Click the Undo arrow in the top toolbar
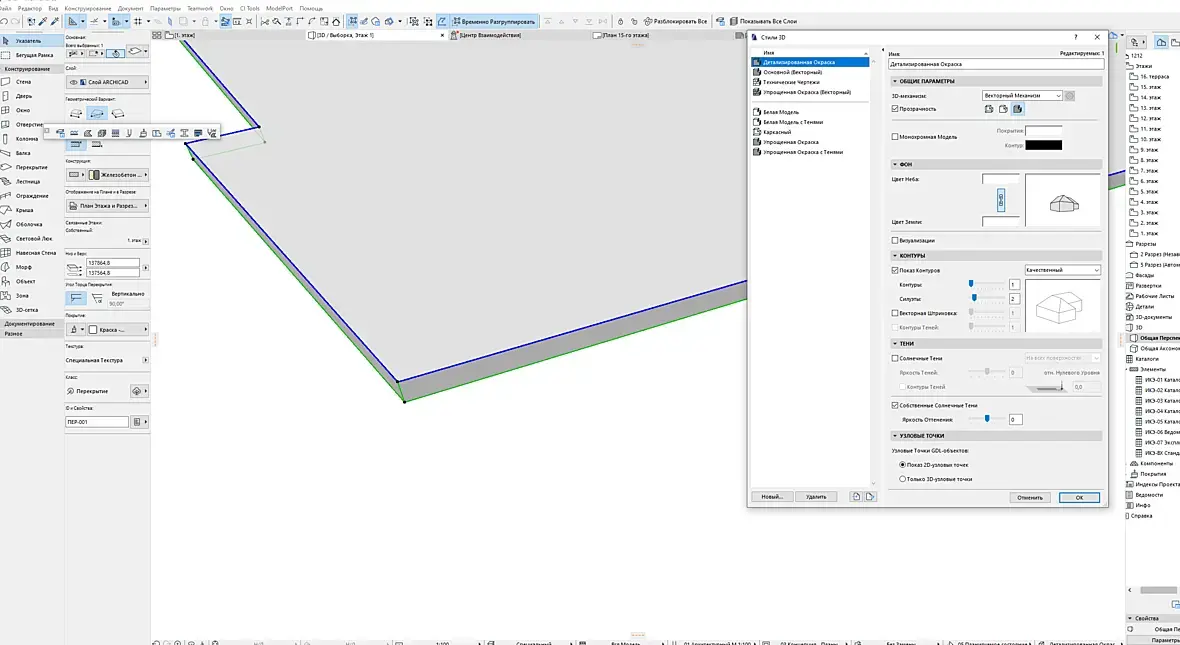The height and width of the screenshot is (645, 1180). [x=5, y=21]
